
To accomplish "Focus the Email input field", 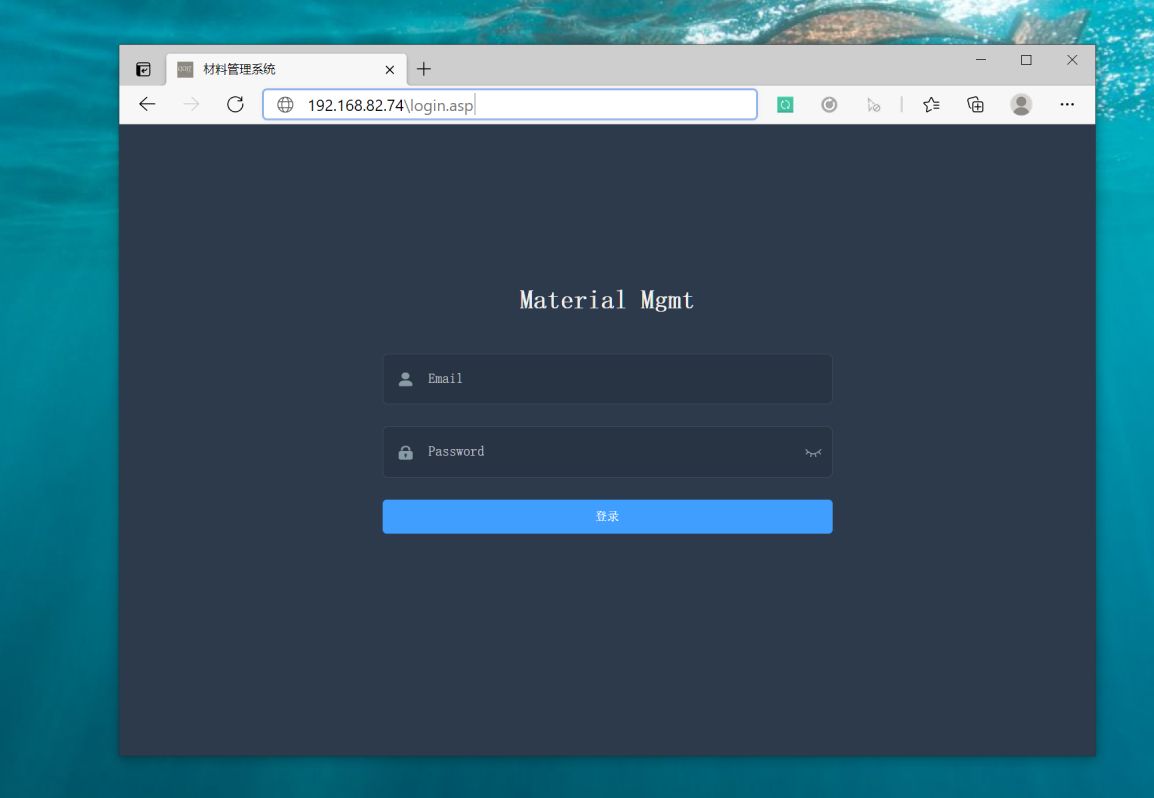I will pyautogui.click(x=607, y=379).
